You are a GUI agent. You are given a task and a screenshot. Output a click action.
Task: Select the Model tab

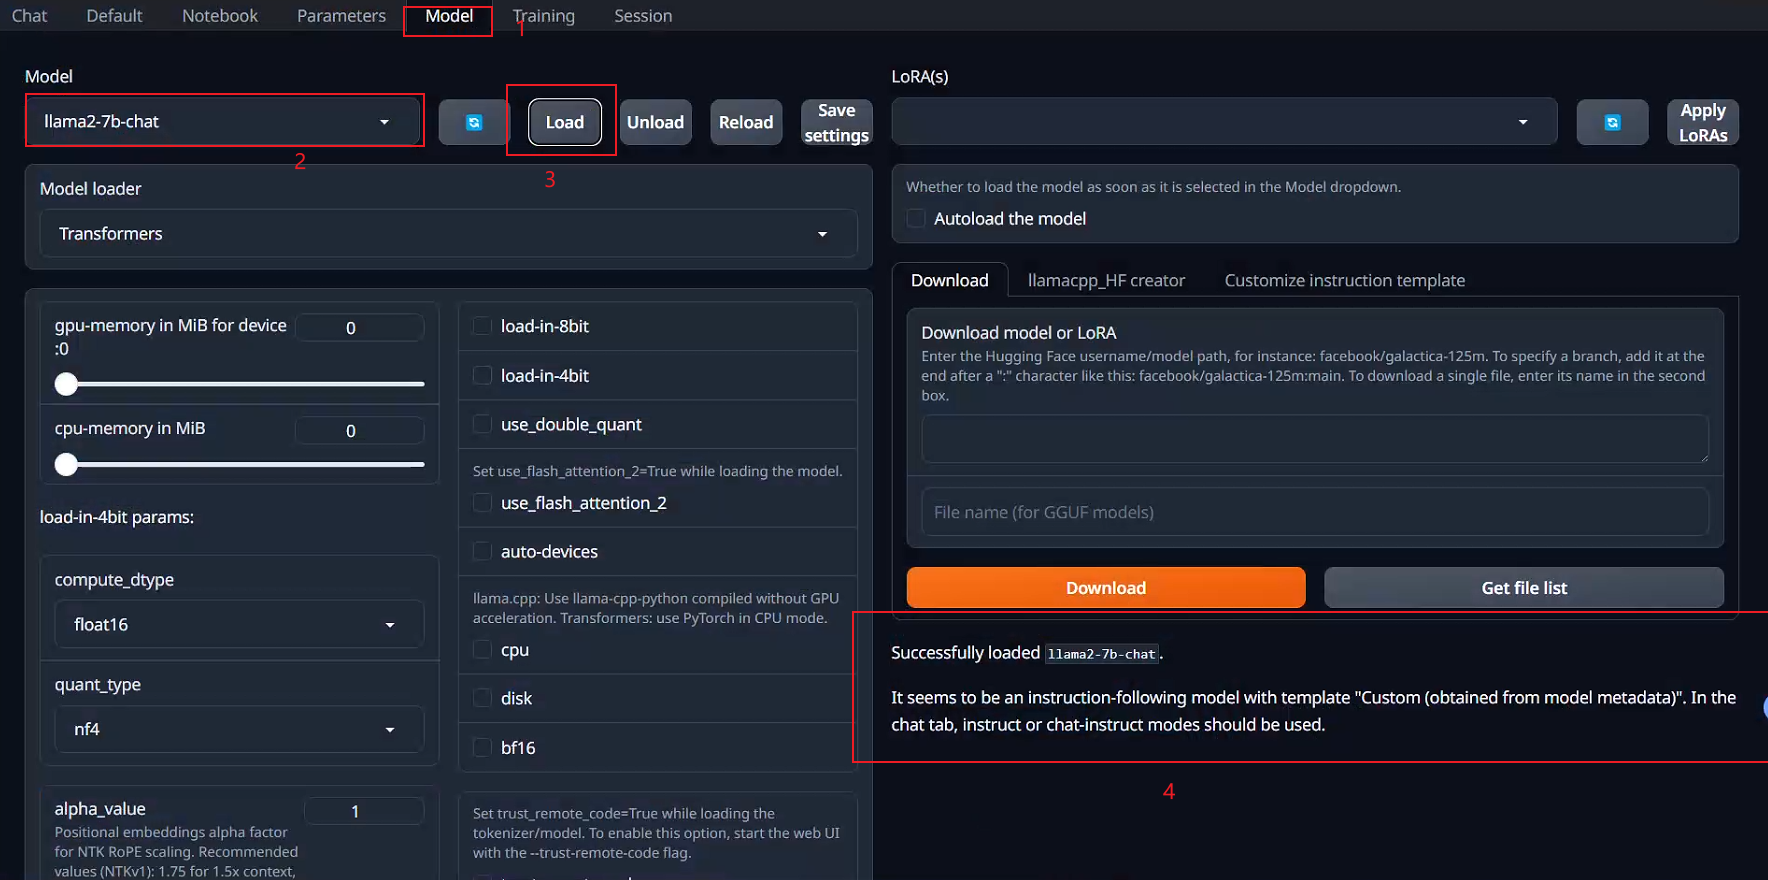tap(449, 16)
